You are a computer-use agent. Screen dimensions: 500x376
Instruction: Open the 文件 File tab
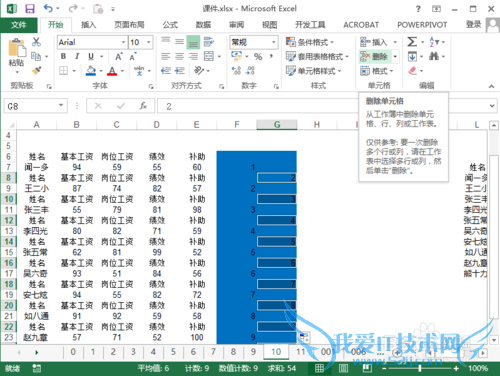pyautogui.click(x=18, y=25)
